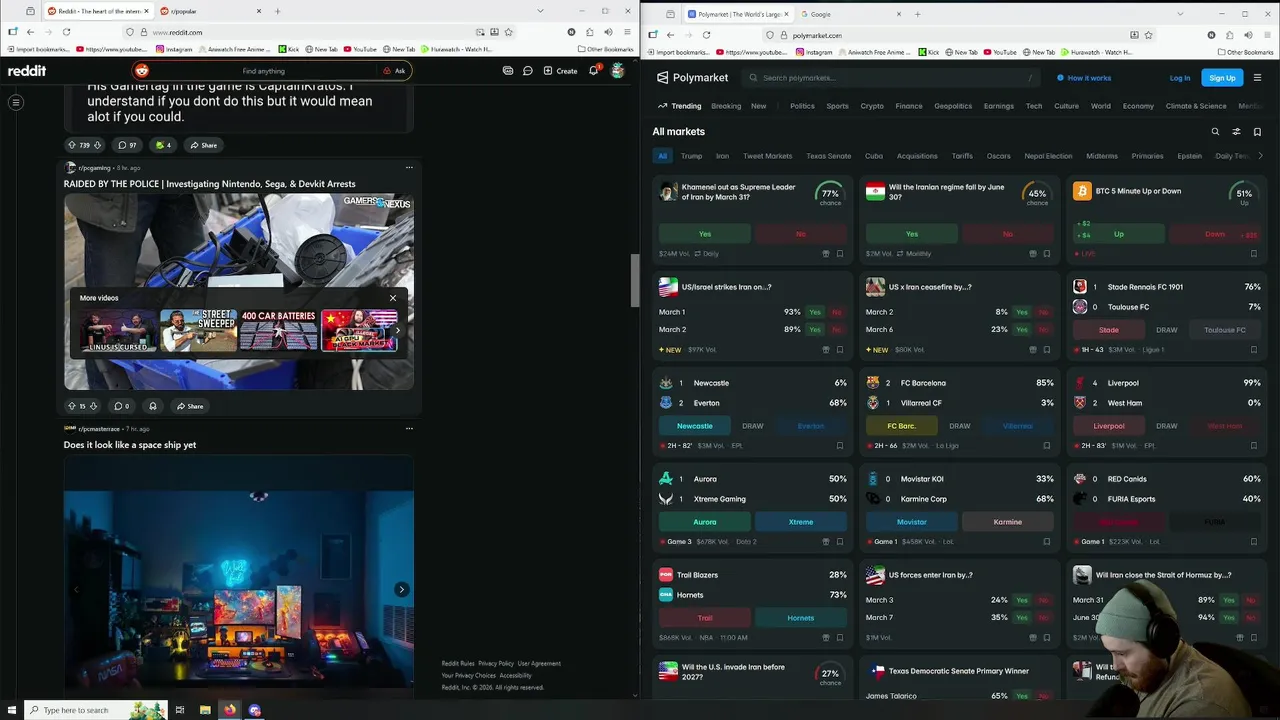
Task: Upvote the RAIDED BY THE POLICE post
Action: 71,406
